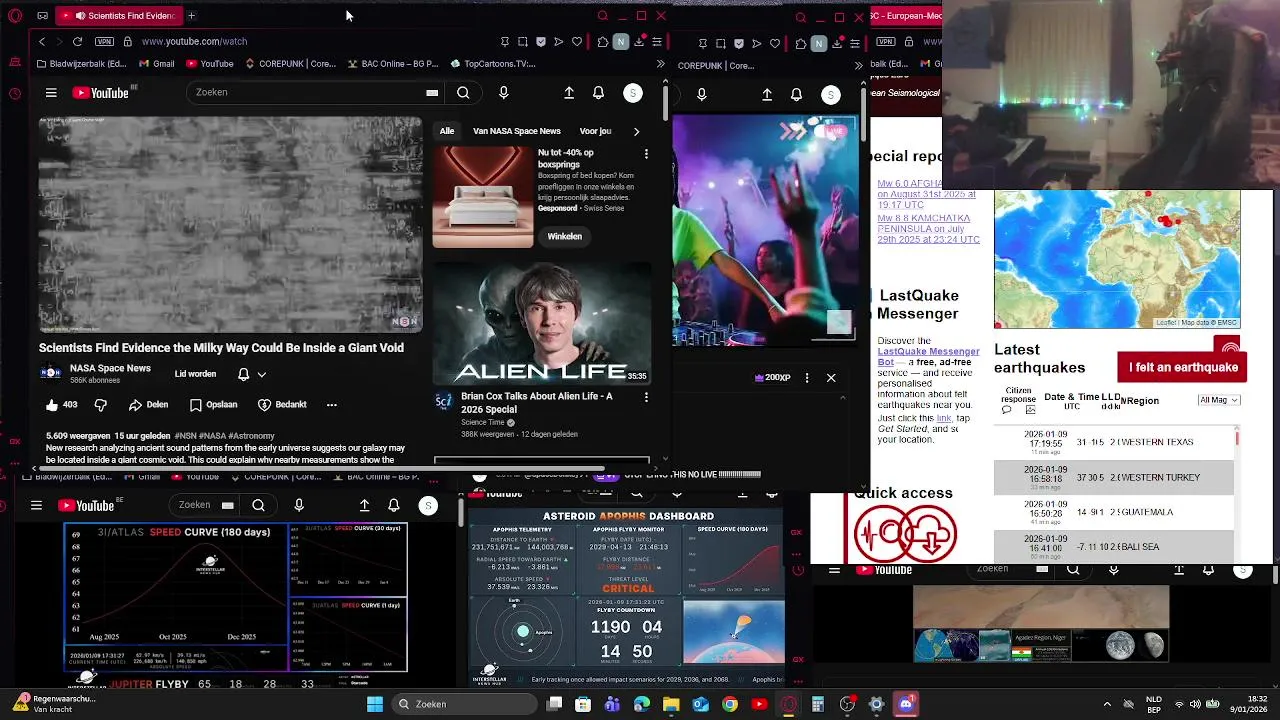Screen dimensions: 1280x720
Task: Select the WESTERN TURKEY earthquake row
Action: coord(1114,477)
